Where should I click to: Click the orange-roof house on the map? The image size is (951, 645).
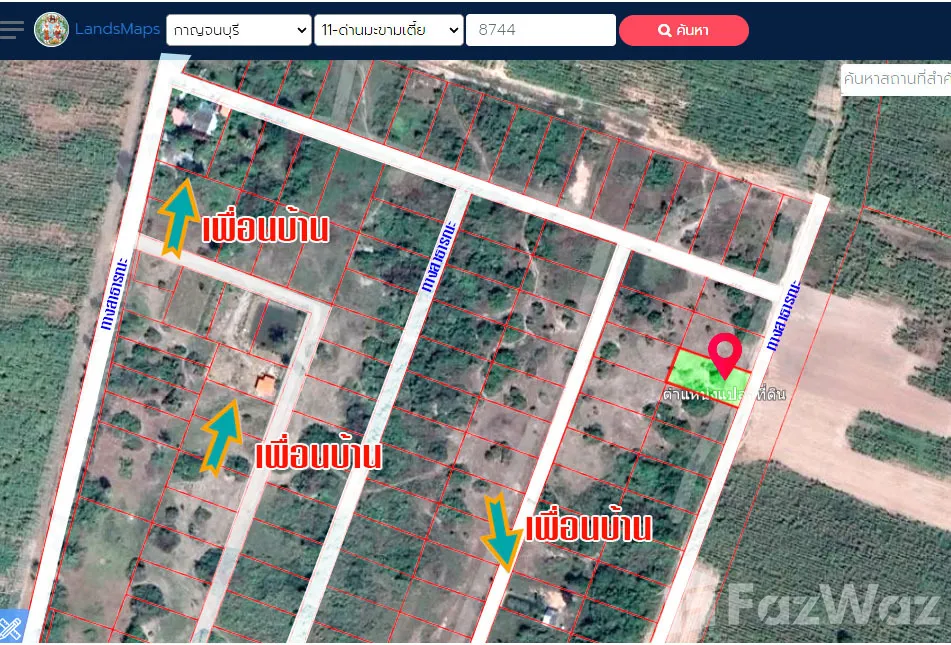[x=265, y=383]
